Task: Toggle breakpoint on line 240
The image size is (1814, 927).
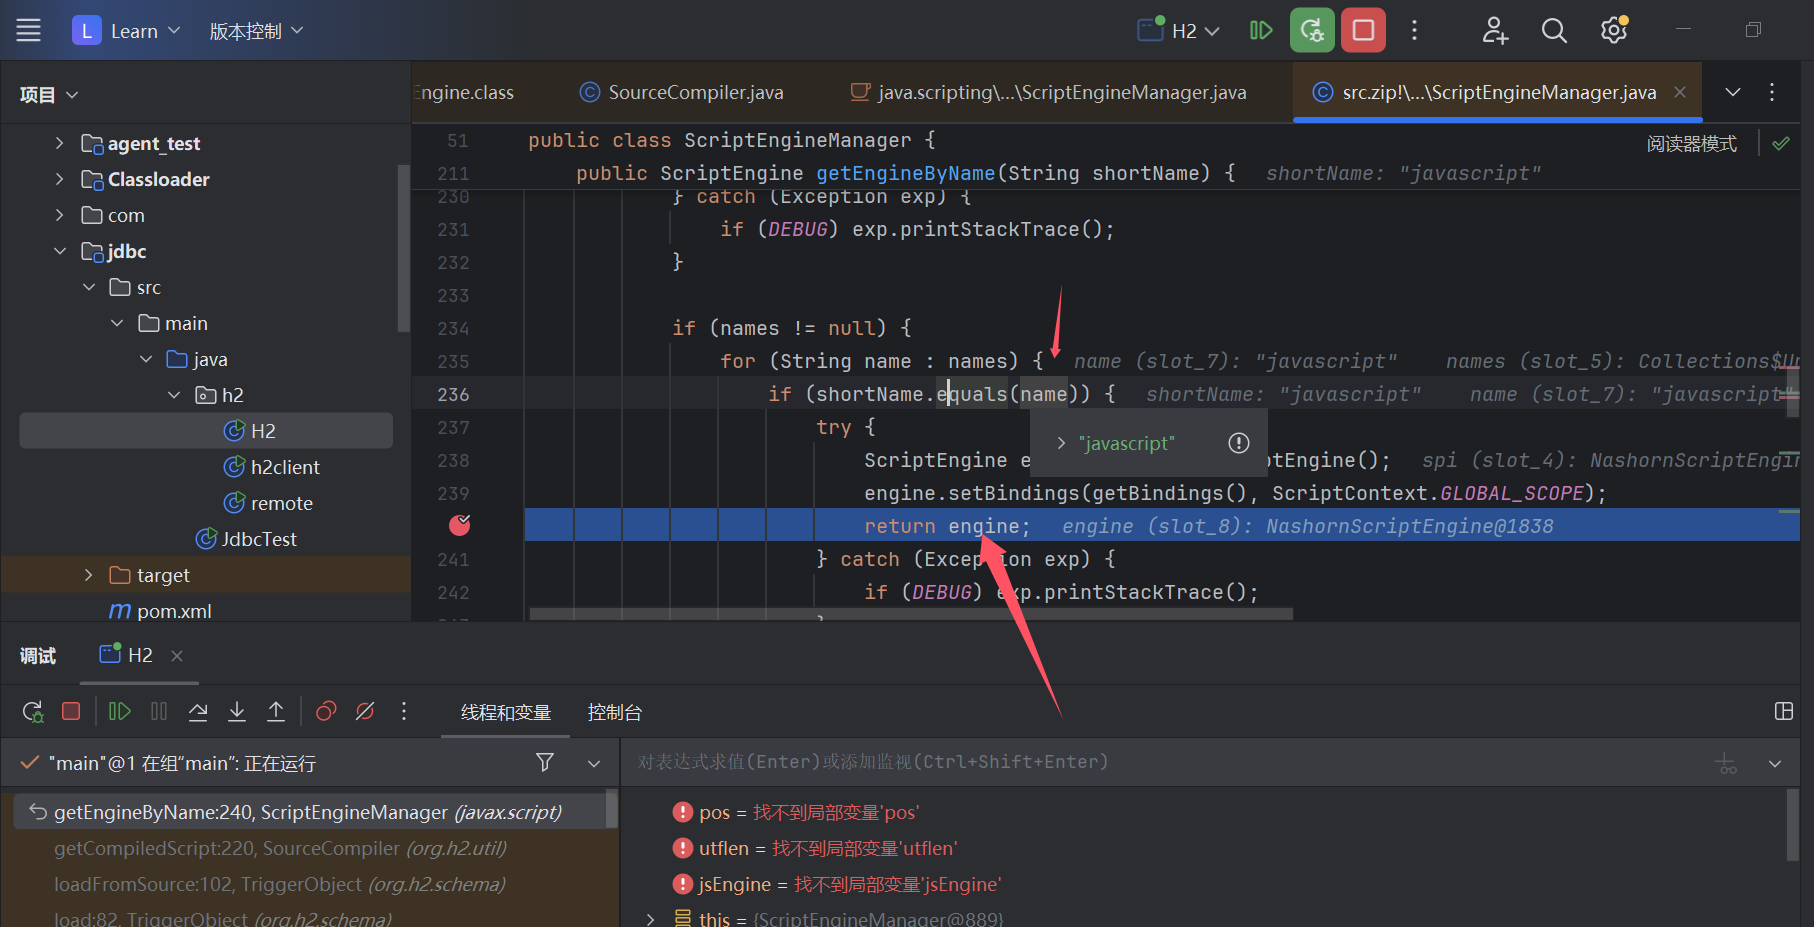Action: point(459,525)
